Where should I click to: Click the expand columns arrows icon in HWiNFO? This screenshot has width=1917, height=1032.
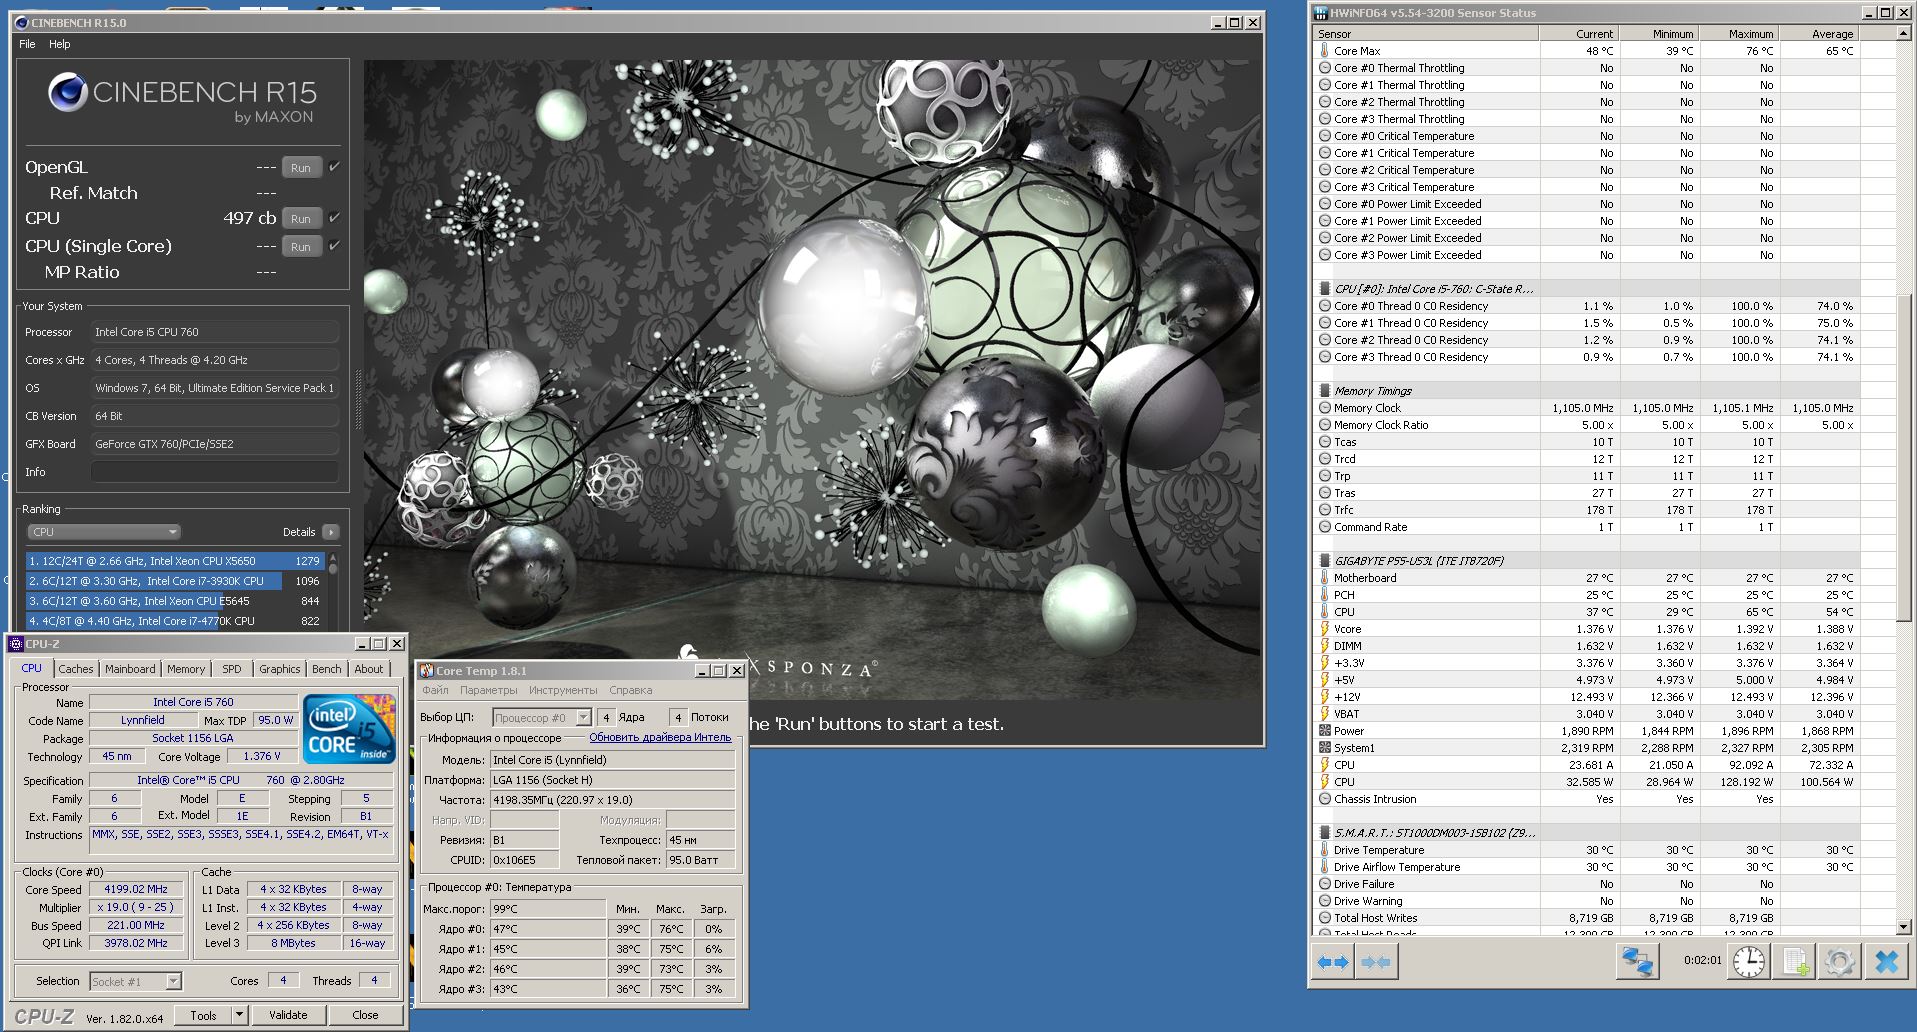1333,962
